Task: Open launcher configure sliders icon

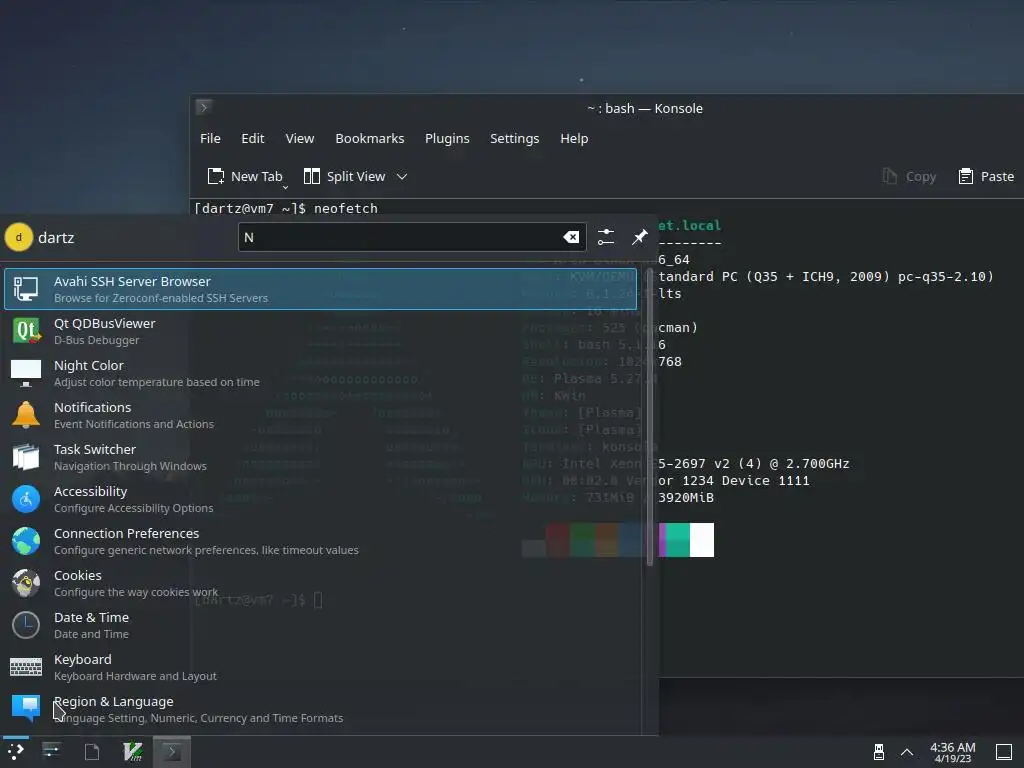Action: pyautogui.click(x=605, y=237)
